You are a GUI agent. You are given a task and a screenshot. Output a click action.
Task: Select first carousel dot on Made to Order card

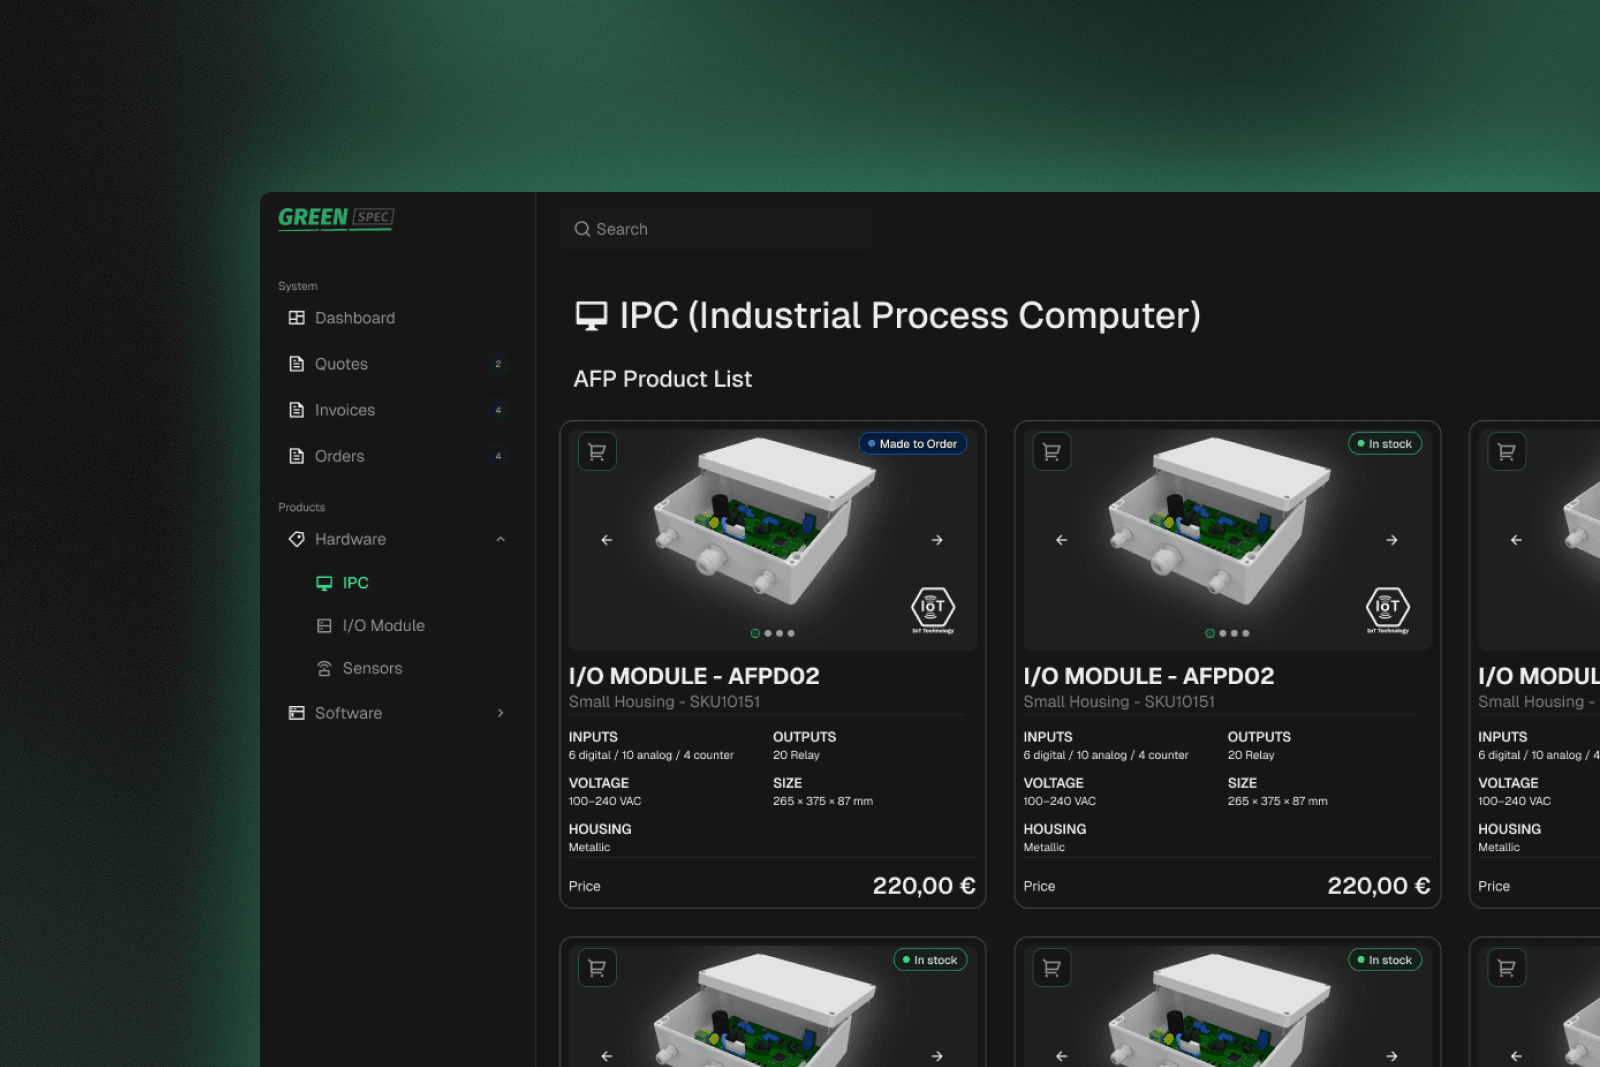coord(755,633)
